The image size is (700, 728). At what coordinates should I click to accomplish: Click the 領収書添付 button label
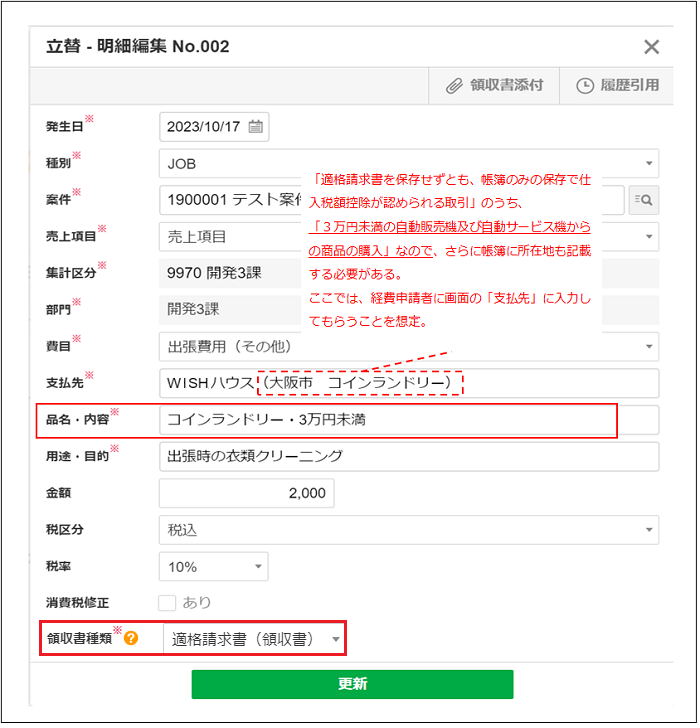(506, 86)
